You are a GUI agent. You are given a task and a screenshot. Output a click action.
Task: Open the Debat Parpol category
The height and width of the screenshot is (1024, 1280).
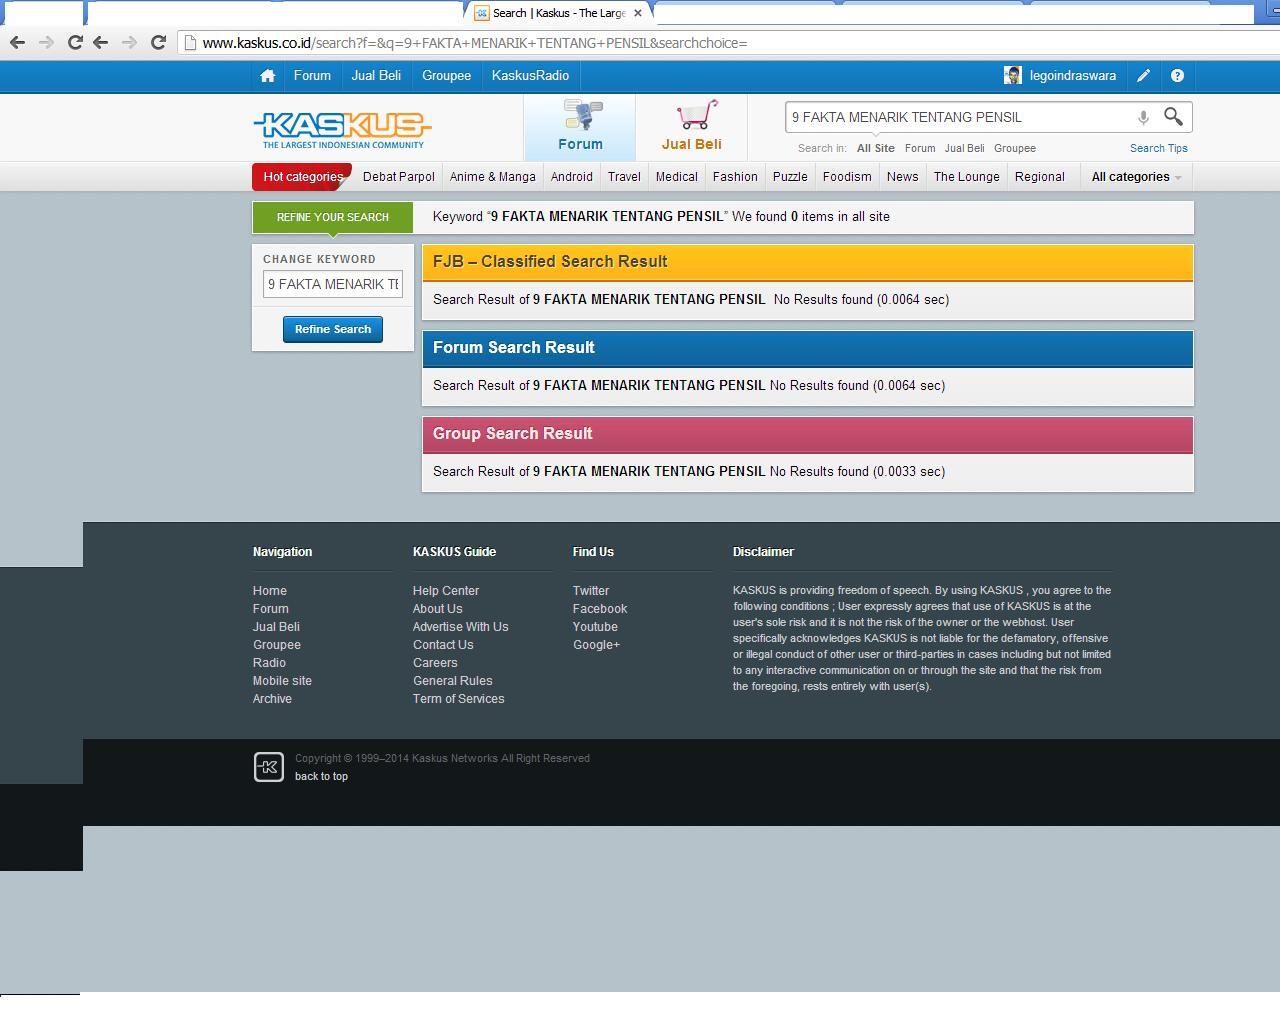click(399, 177)
